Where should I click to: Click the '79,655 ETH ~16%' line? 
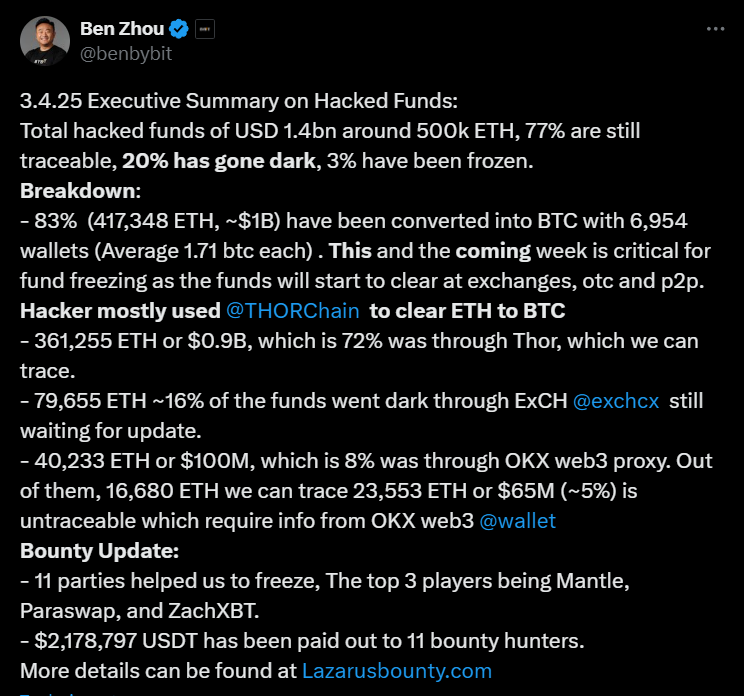pos(362,416)
